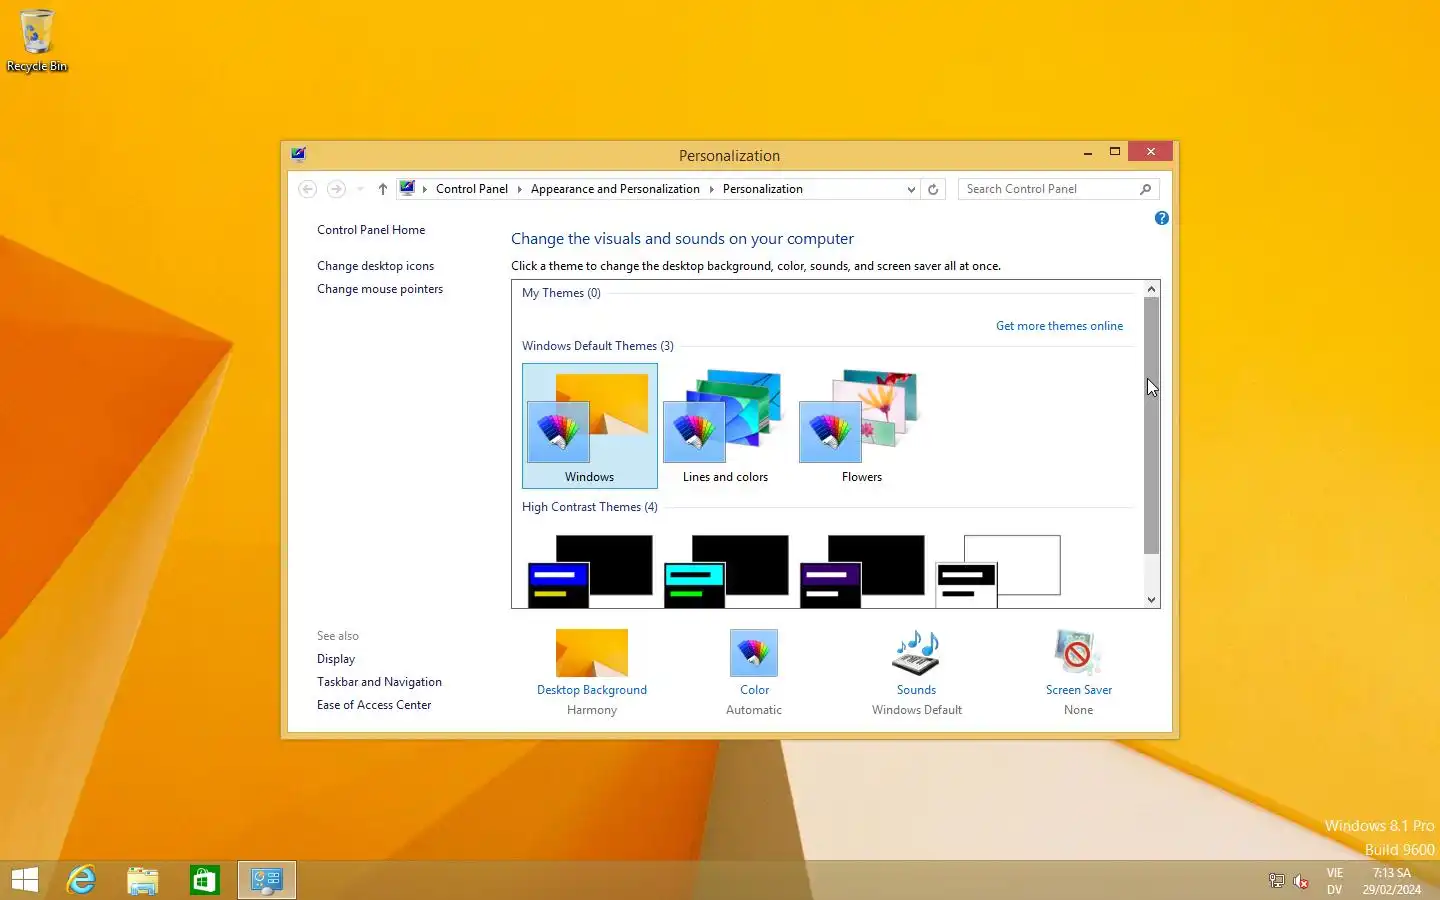
Task: Click the themes list scrollbar thumb
Action: tap(1151, 425)
